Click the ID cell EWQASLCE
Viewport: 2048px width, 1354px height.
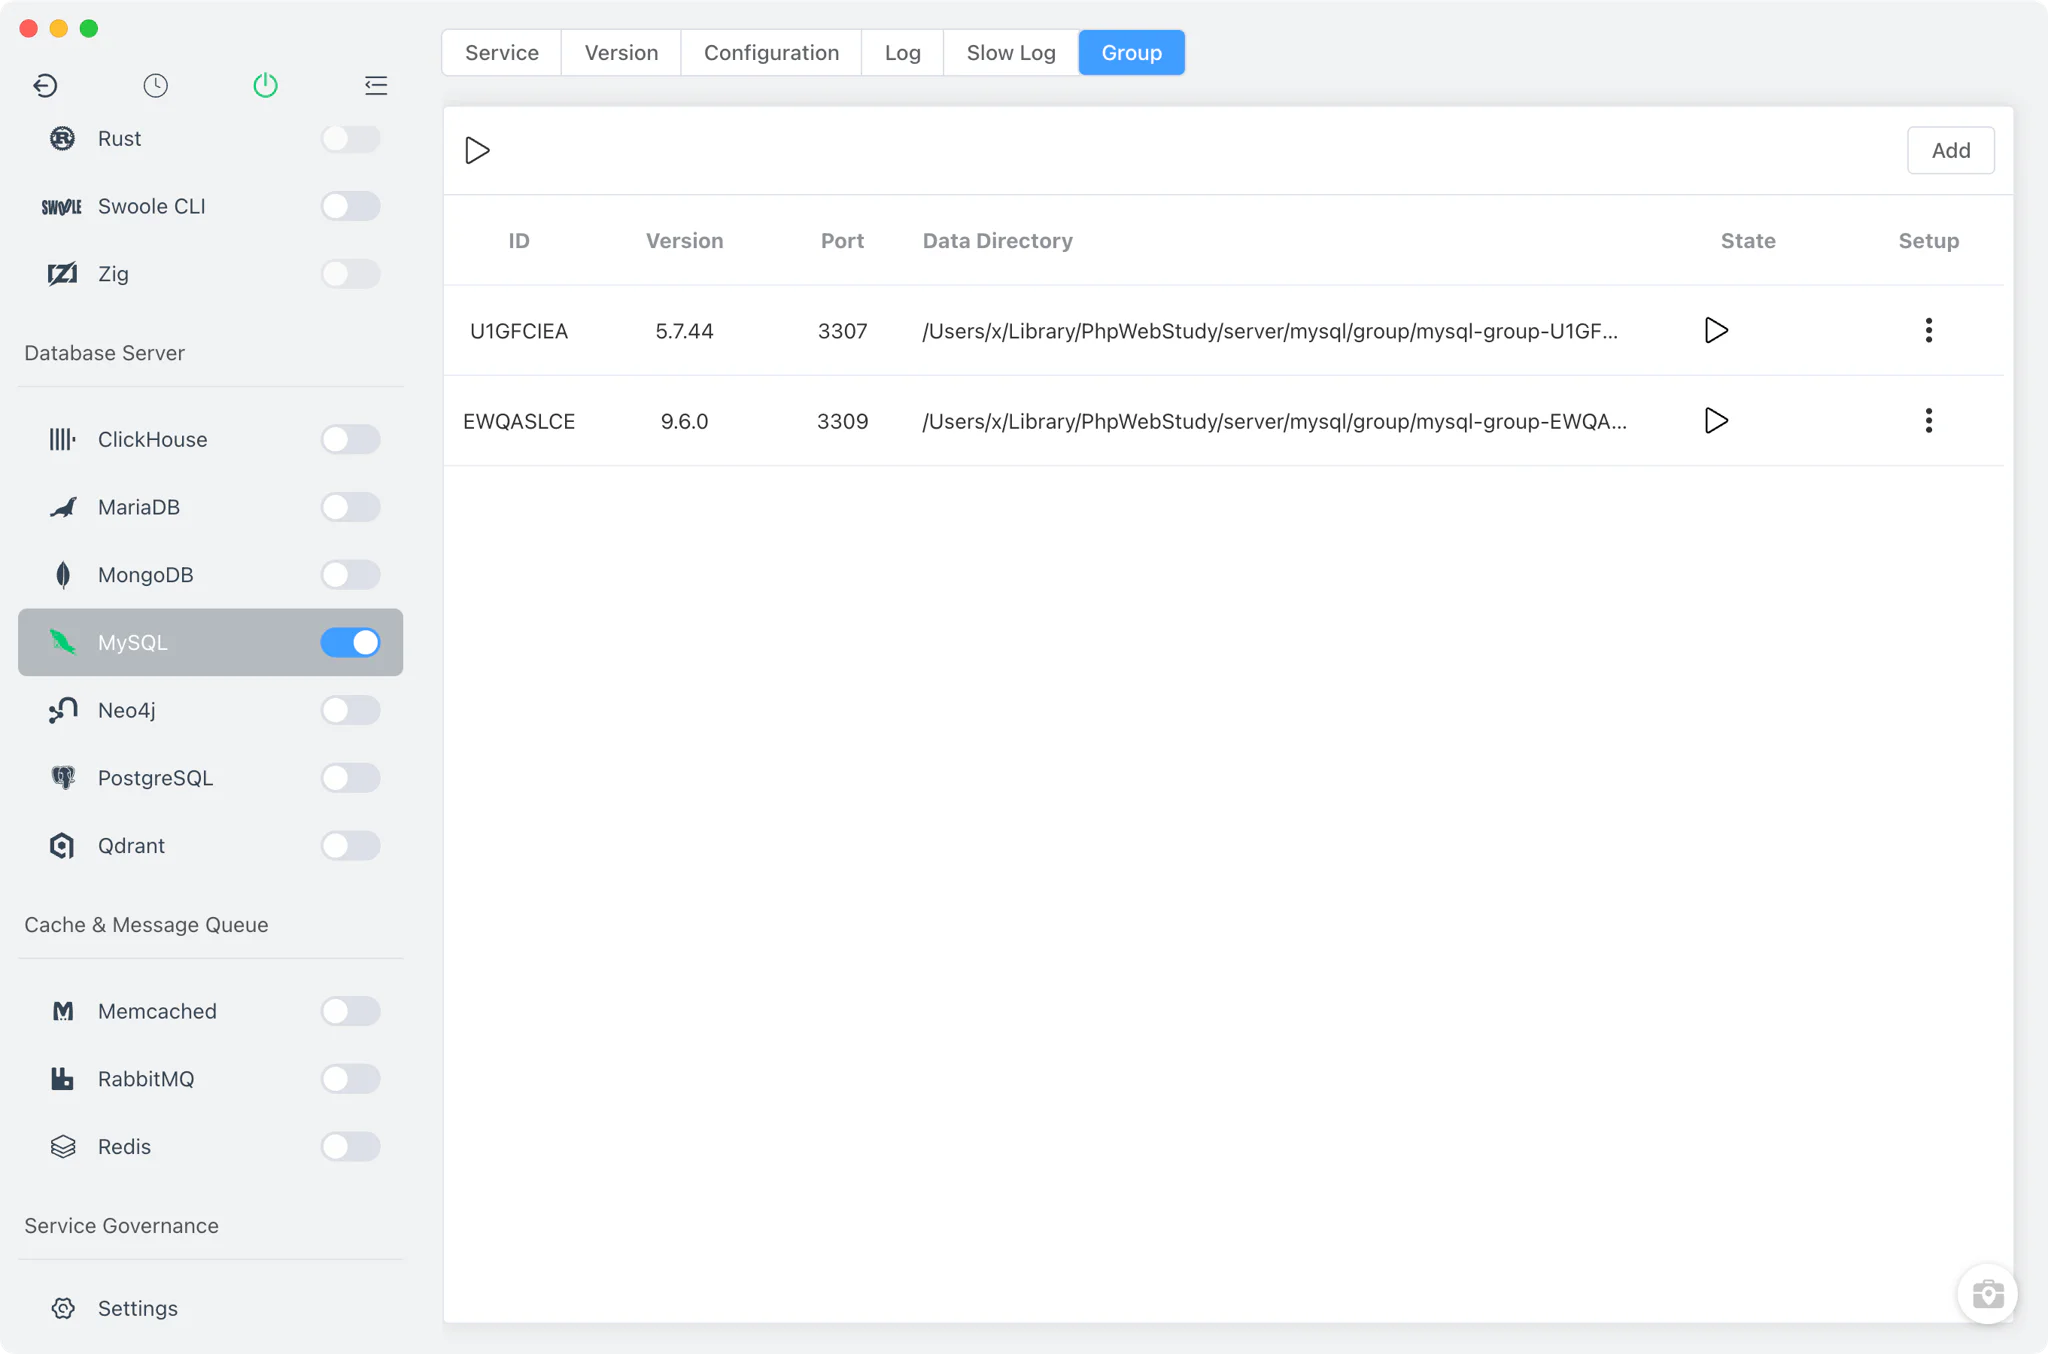(519, 421)
